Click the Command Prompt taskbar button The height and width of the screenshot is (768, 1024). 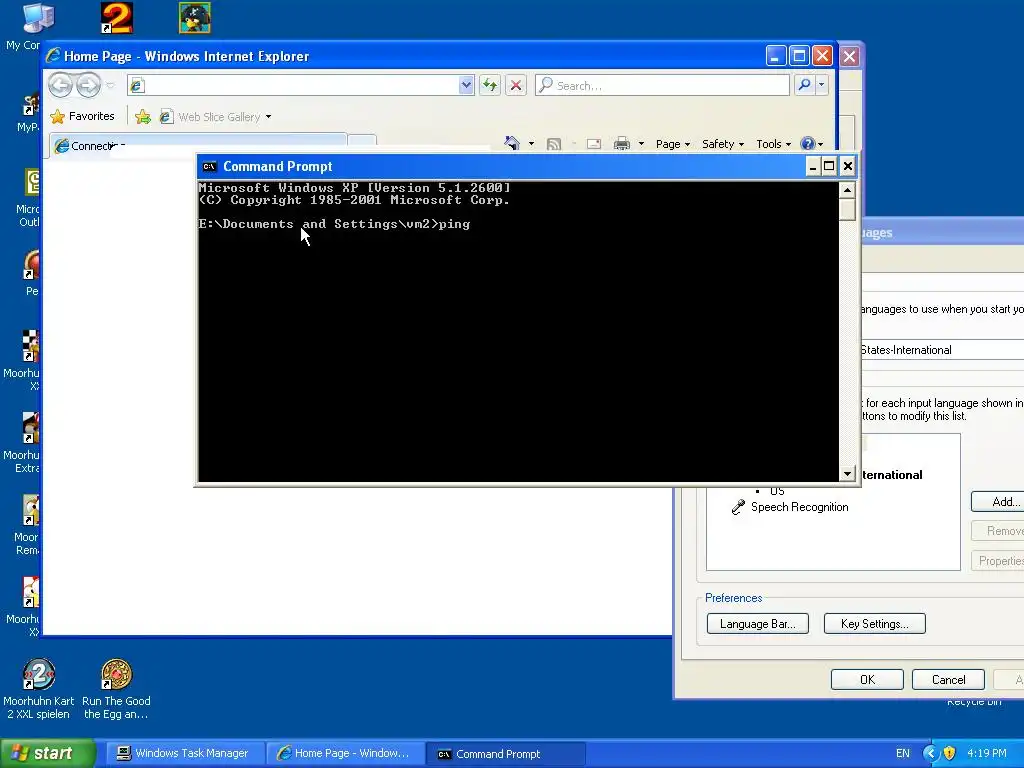[505, 754]
